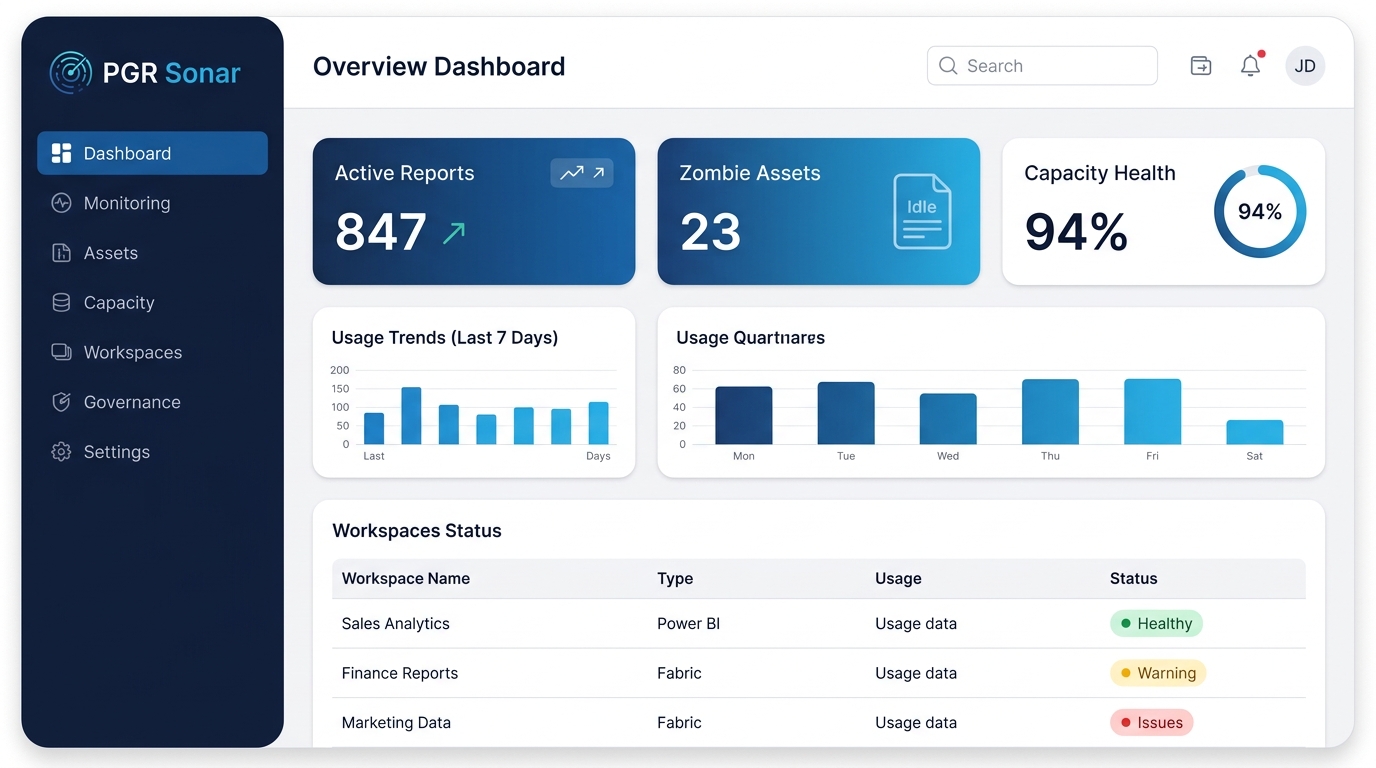The image size is (1376, 768).
Task: Click Fabric type in Finance Reports row
Action: click(x=679, y=673)
